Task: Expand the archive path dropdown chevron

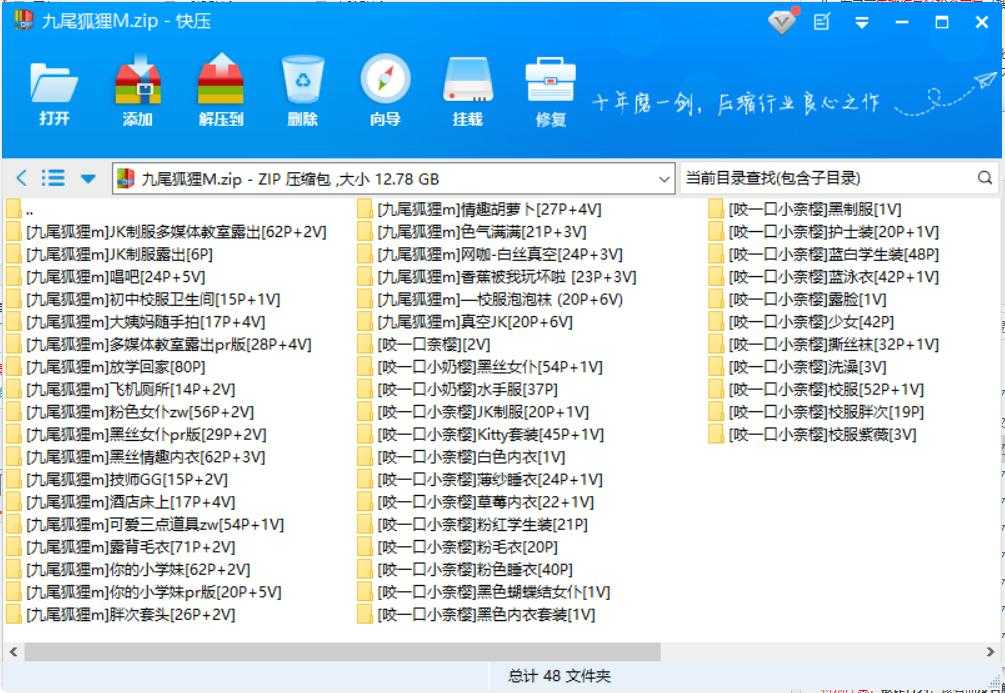Action: point(664,180)
